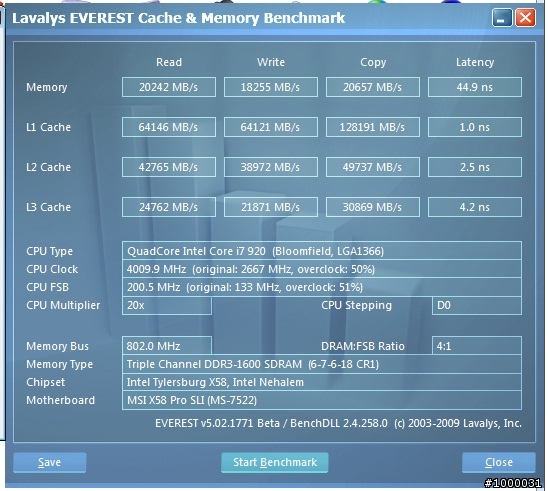
Task: Select L2 Cache Copy 49737 MB/s
Action: click(373, 167)
